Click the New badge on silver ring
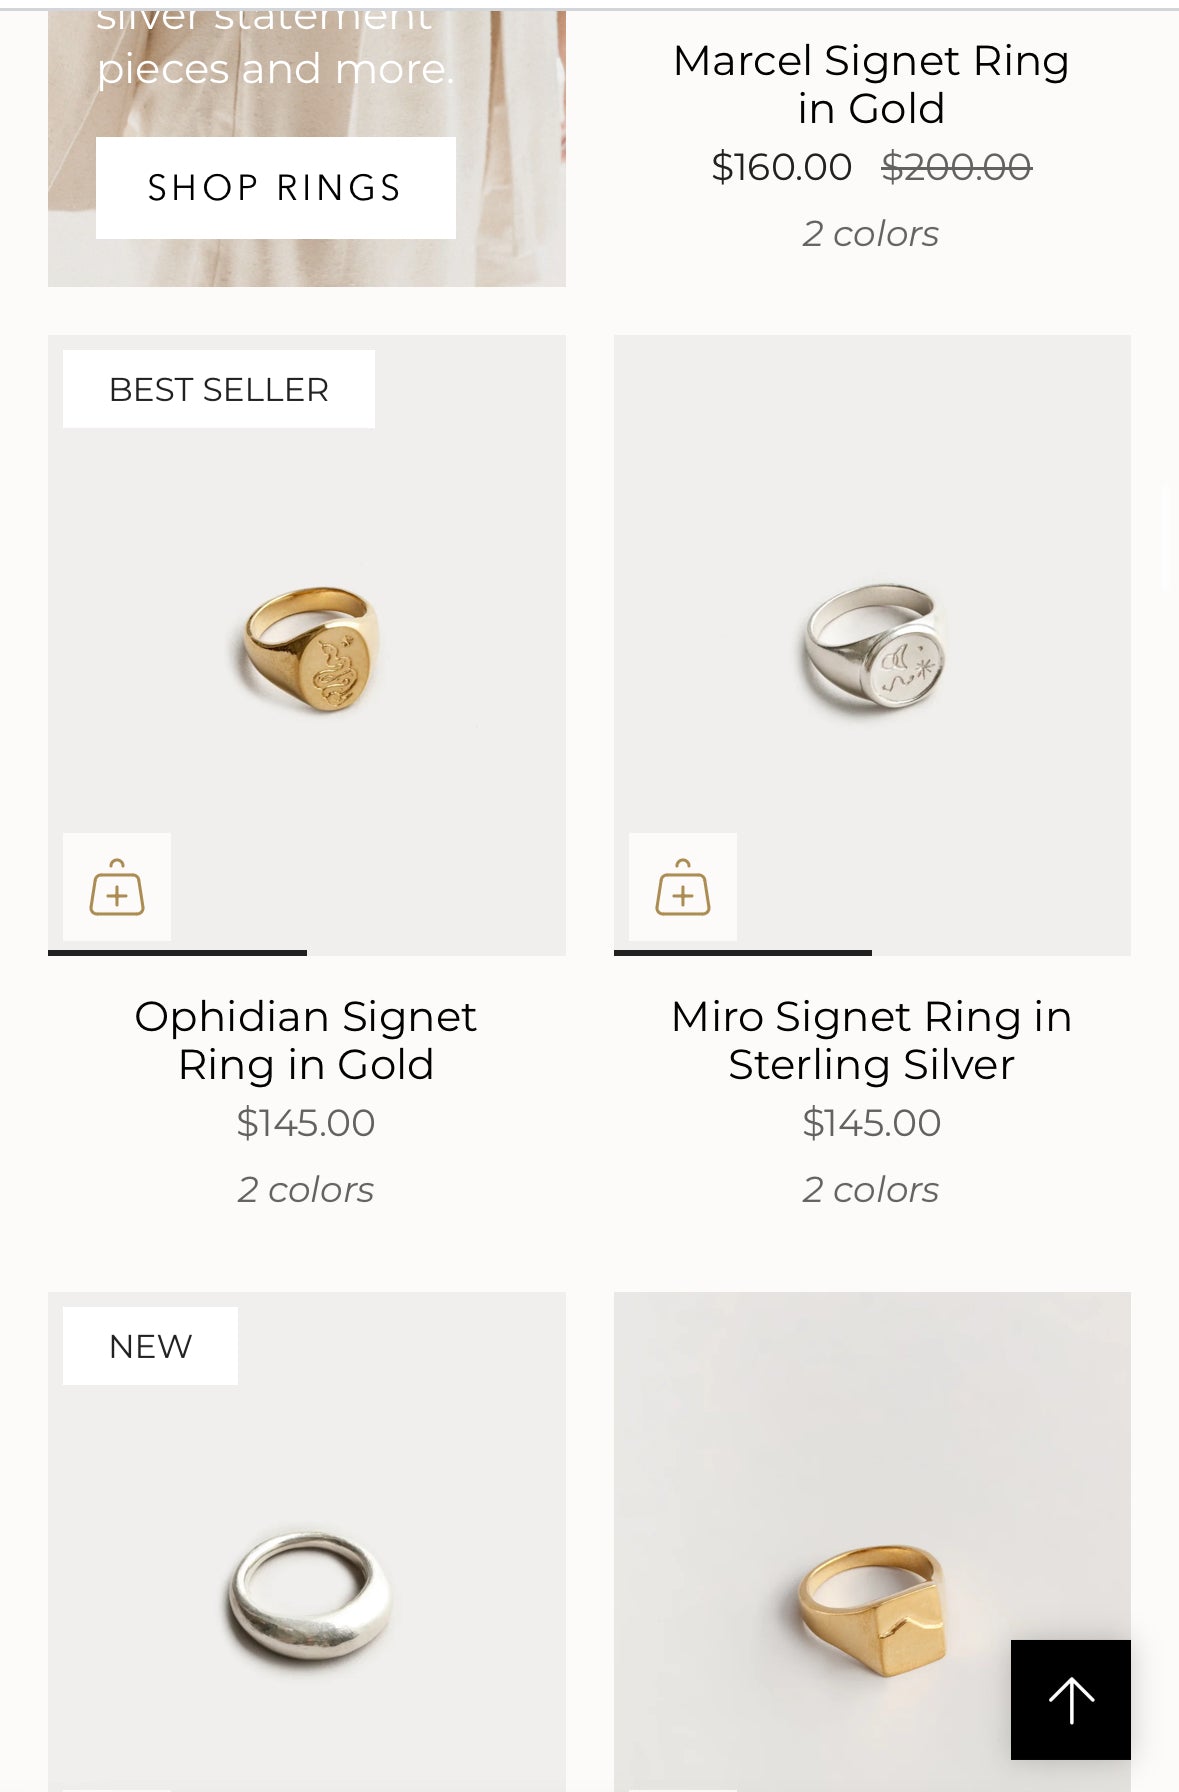The height and width of the screenshot is (1792, 1179). point(150,1346)
